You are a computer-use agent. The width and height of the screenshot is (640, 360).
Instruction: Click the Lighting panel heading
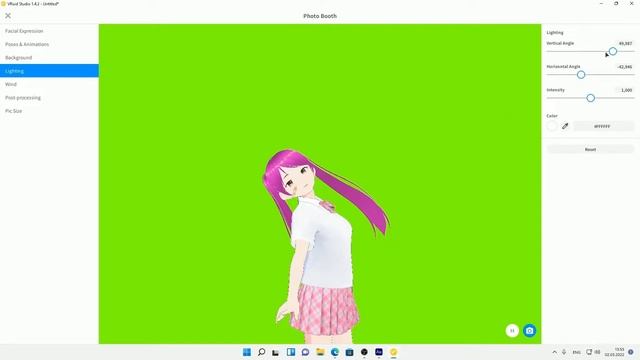(x=555, y=32)
